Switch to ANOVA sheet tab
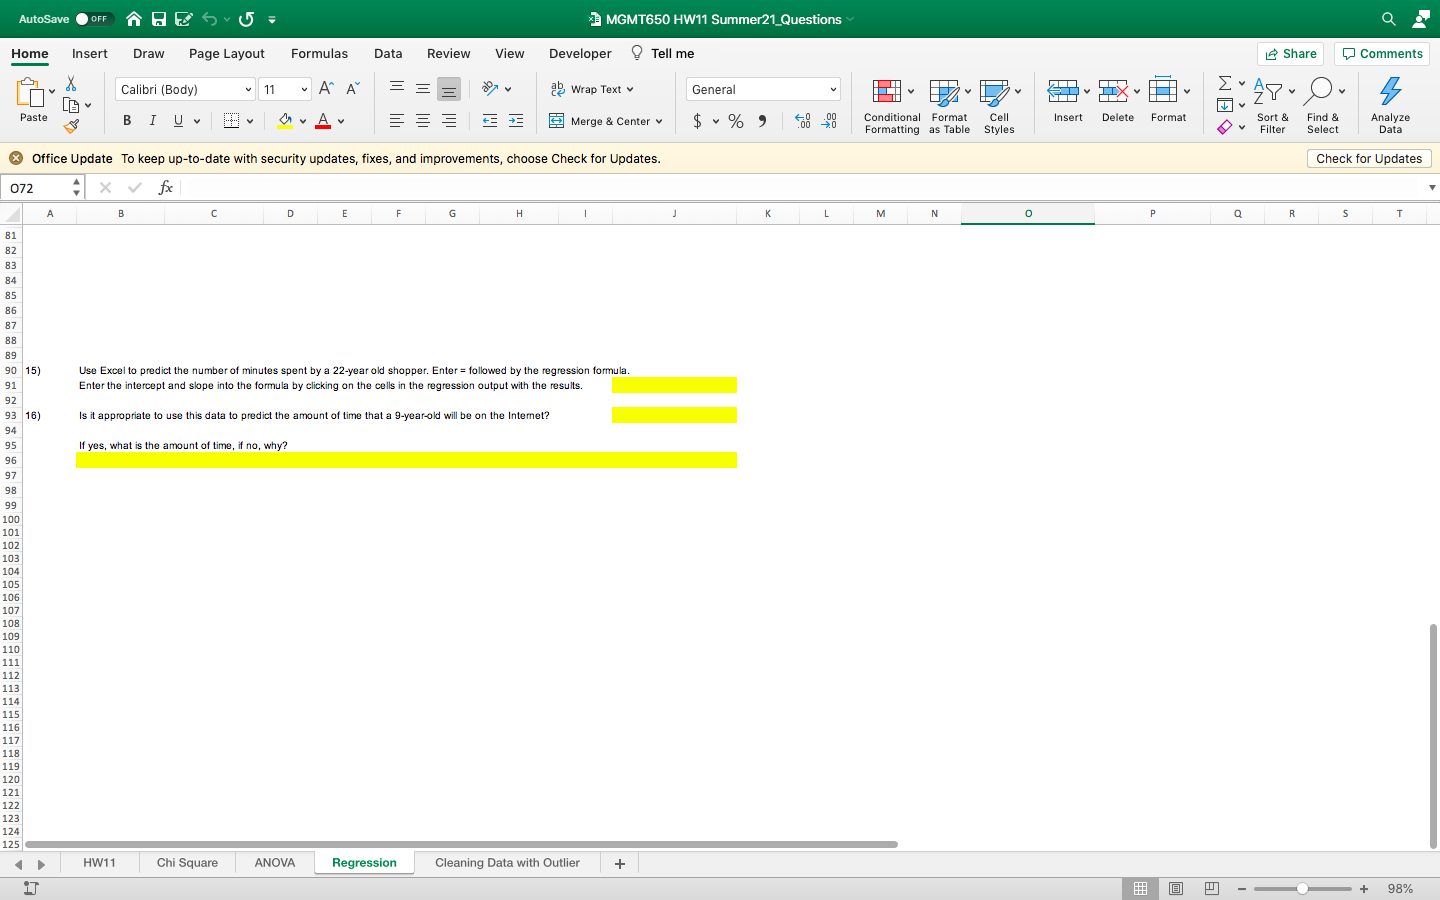Screen dimensions: 1440x900 coord(275,863)
